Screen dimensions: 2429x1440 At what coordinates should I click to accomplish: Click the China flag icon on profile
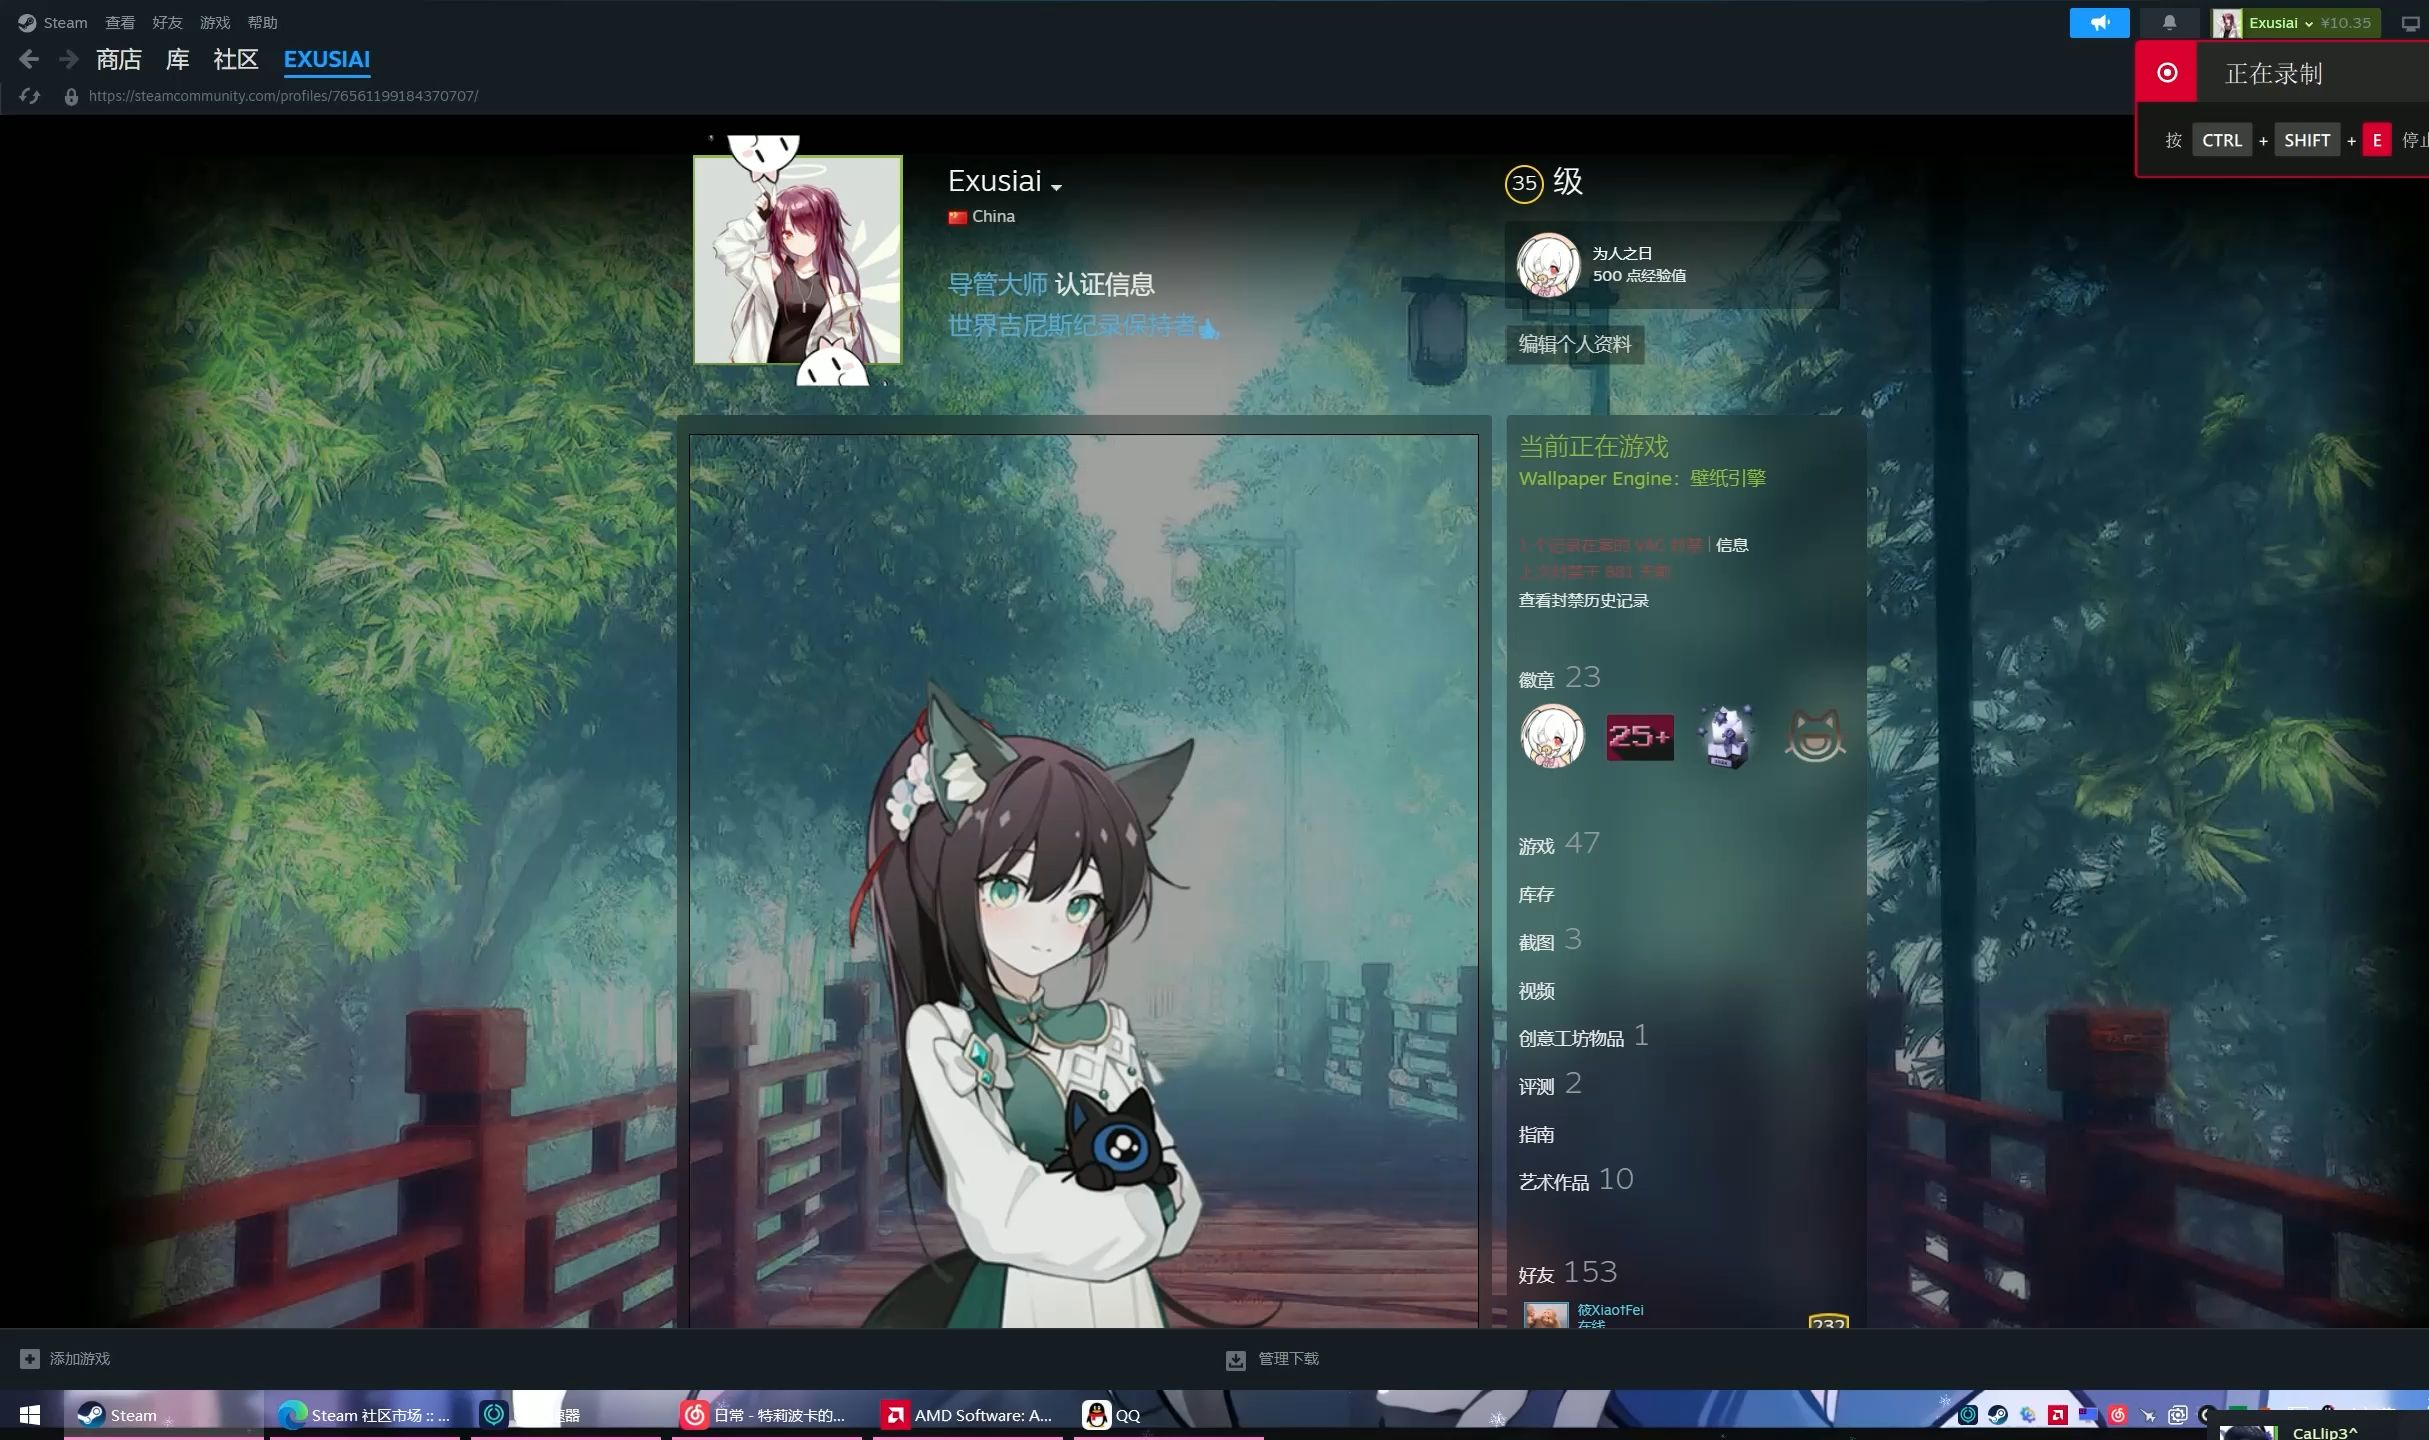point(955,216)
